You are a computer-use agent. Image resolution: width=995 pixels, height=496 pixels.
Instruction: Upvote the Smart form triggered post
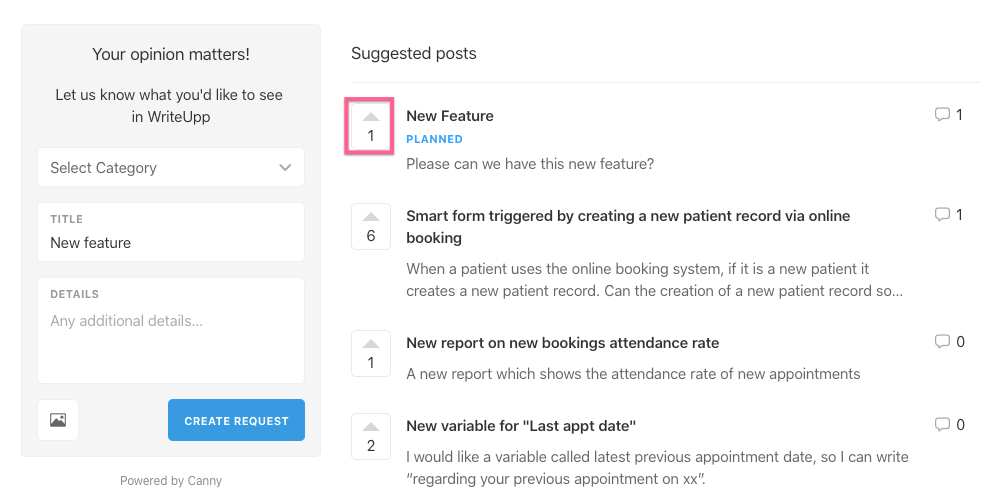click(x=371, y=226)
